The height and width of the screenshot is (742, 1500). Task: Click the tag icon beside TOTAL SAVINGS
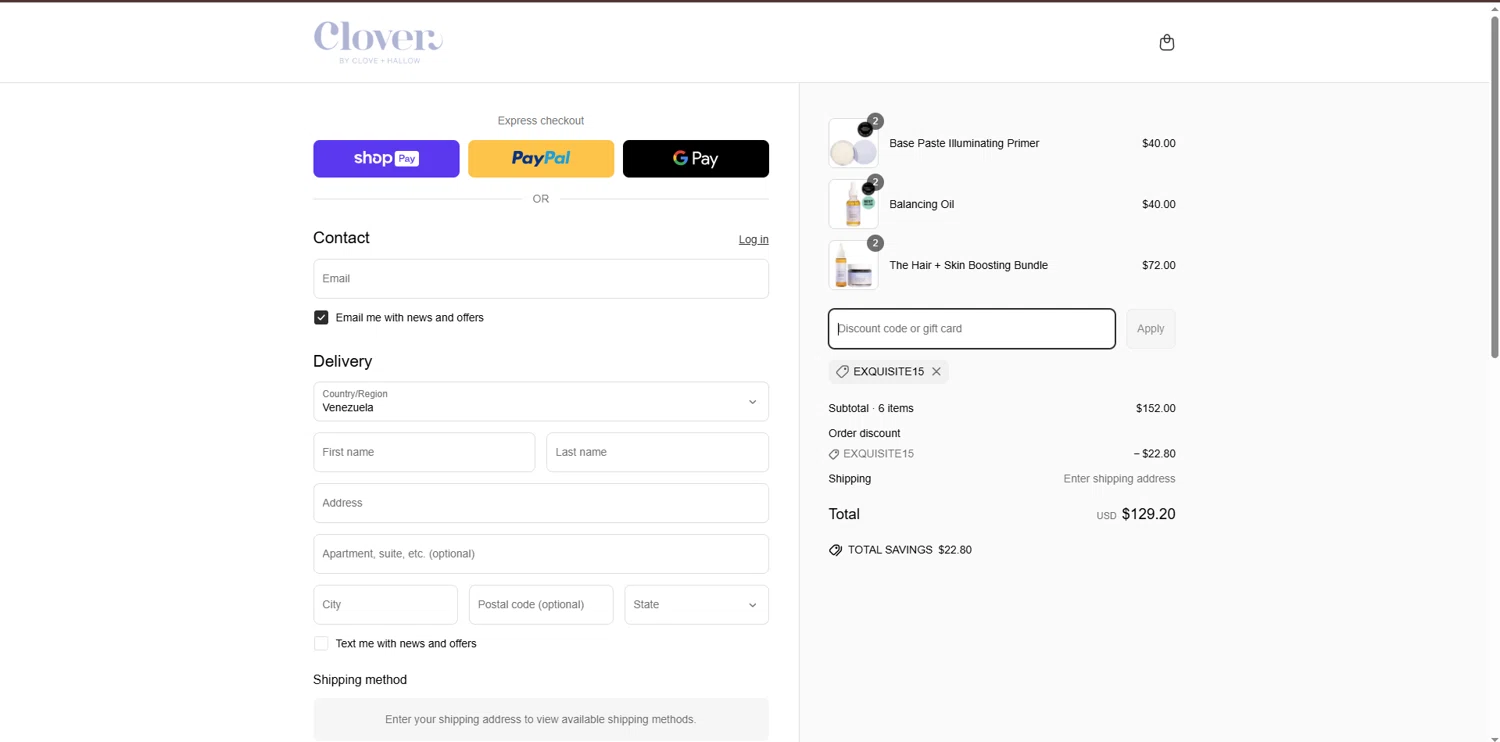pyautogui.click(x=835, y=550)
